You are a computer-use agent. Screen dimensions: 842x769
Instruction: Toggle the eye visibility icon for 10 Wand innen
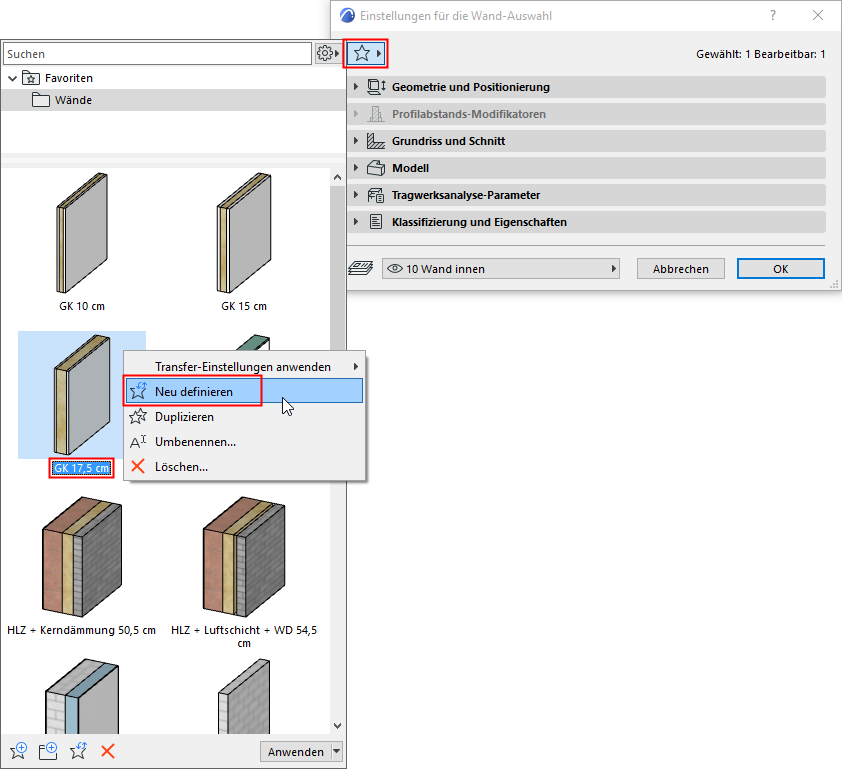(x=397, y=268)
